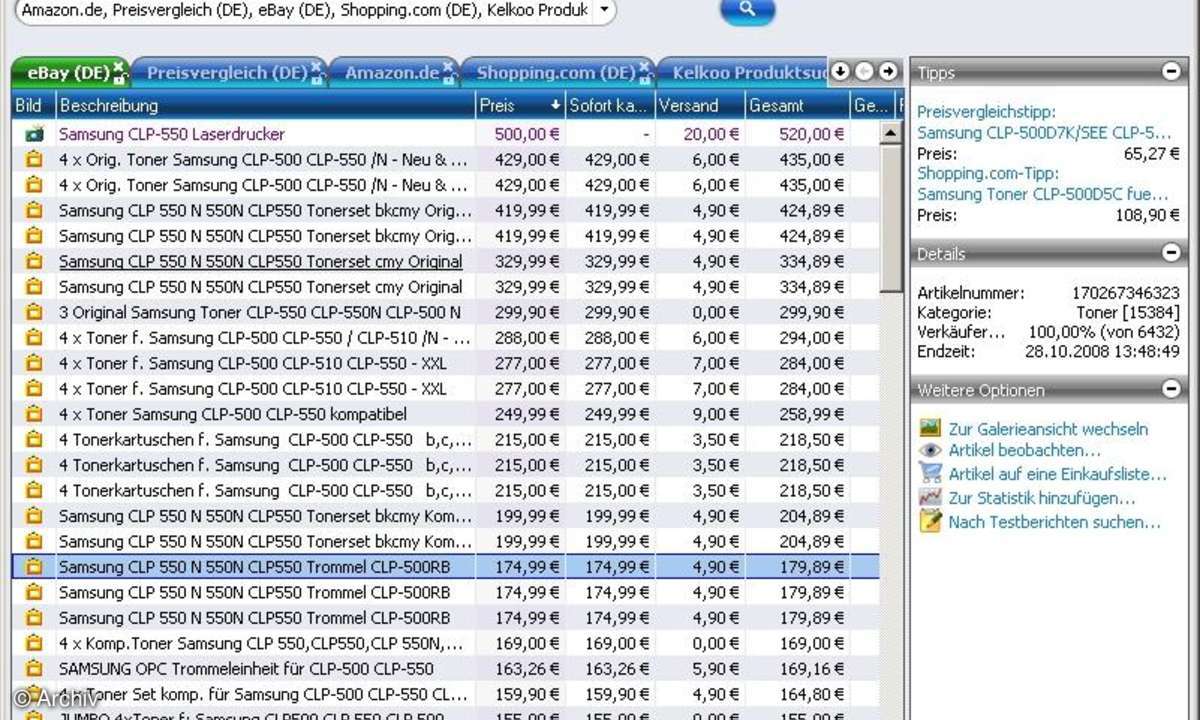The width and height of the screenshot is (1200, 720).
Task: Click Zur Statistik hinzufügen link
Action: [1042, 498]
